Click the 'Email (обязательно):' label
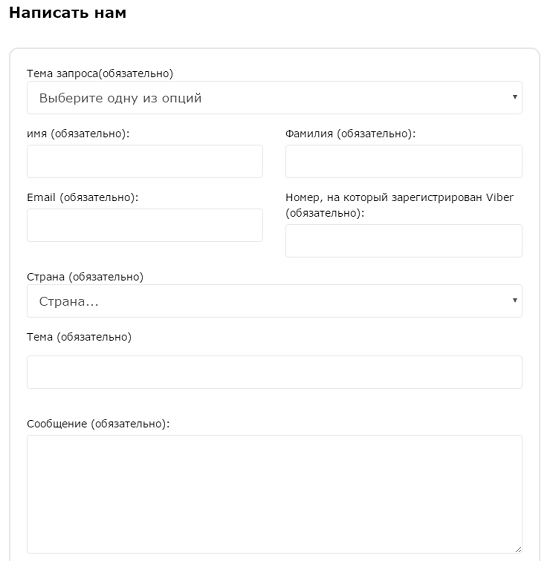The width and height of the screenshot is (550, 561). point(82,197)
